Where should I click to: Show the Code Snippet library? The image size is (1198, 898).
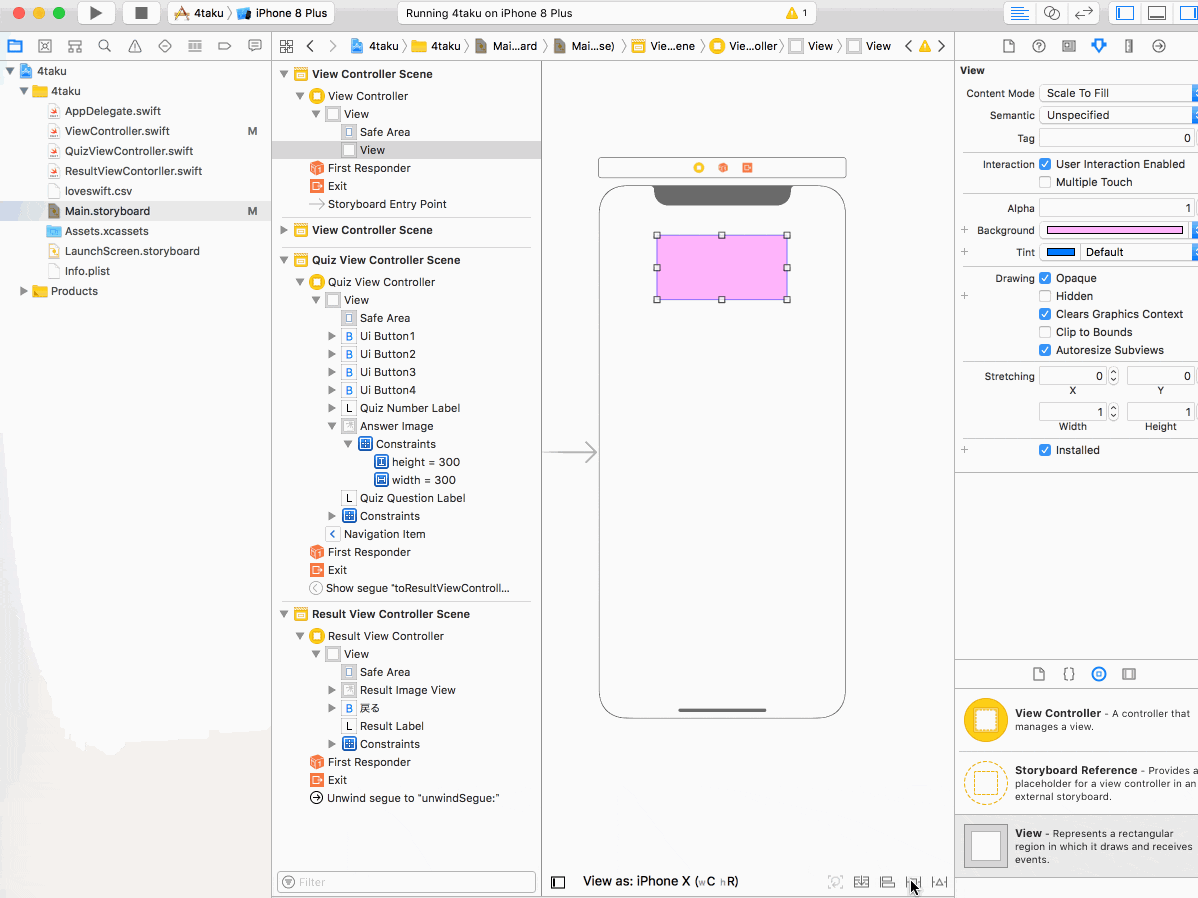click(1069, 673)
